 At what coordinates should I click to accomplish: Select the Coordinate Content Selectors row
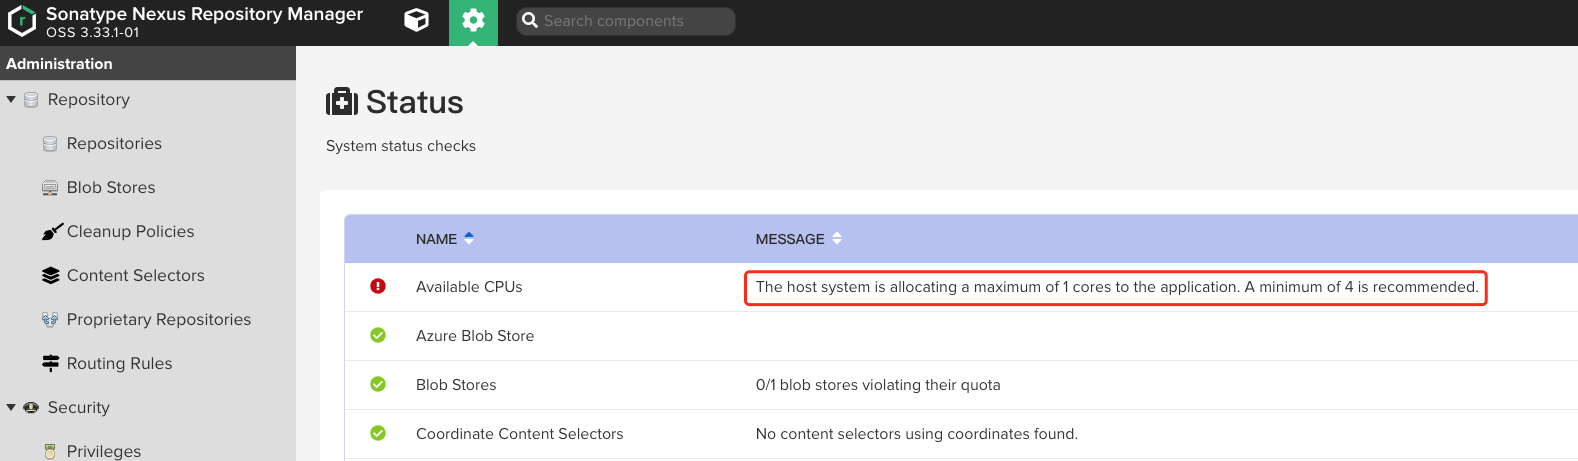pos(519,434)
